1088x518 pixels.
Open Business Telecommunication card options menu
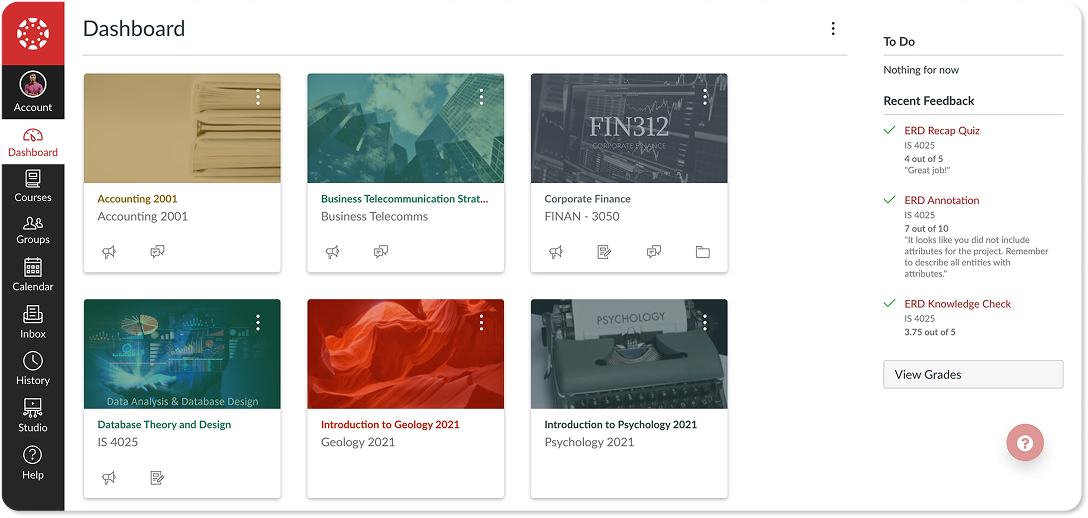pyautogui.click(x=481, y=96)
